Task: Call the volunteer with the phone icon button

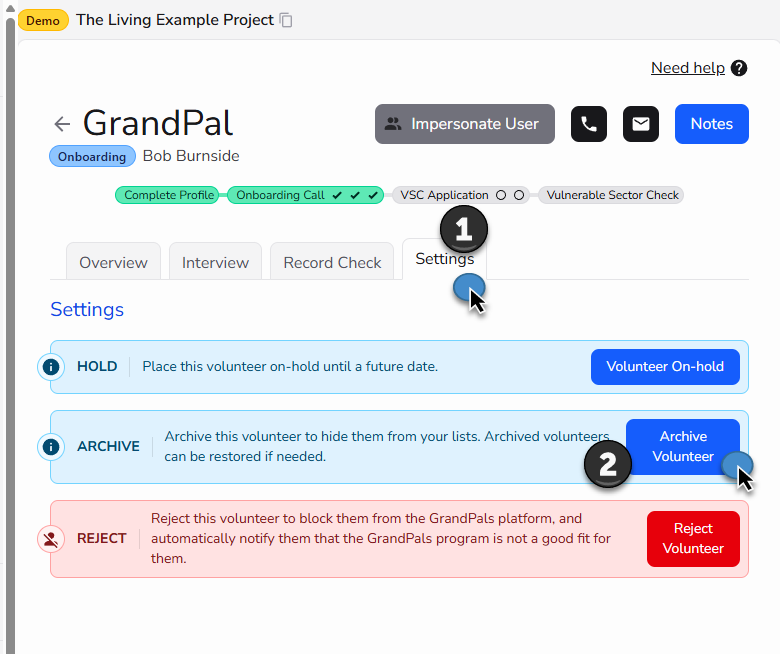Action: pyautogui.click(x=588, y=124)
